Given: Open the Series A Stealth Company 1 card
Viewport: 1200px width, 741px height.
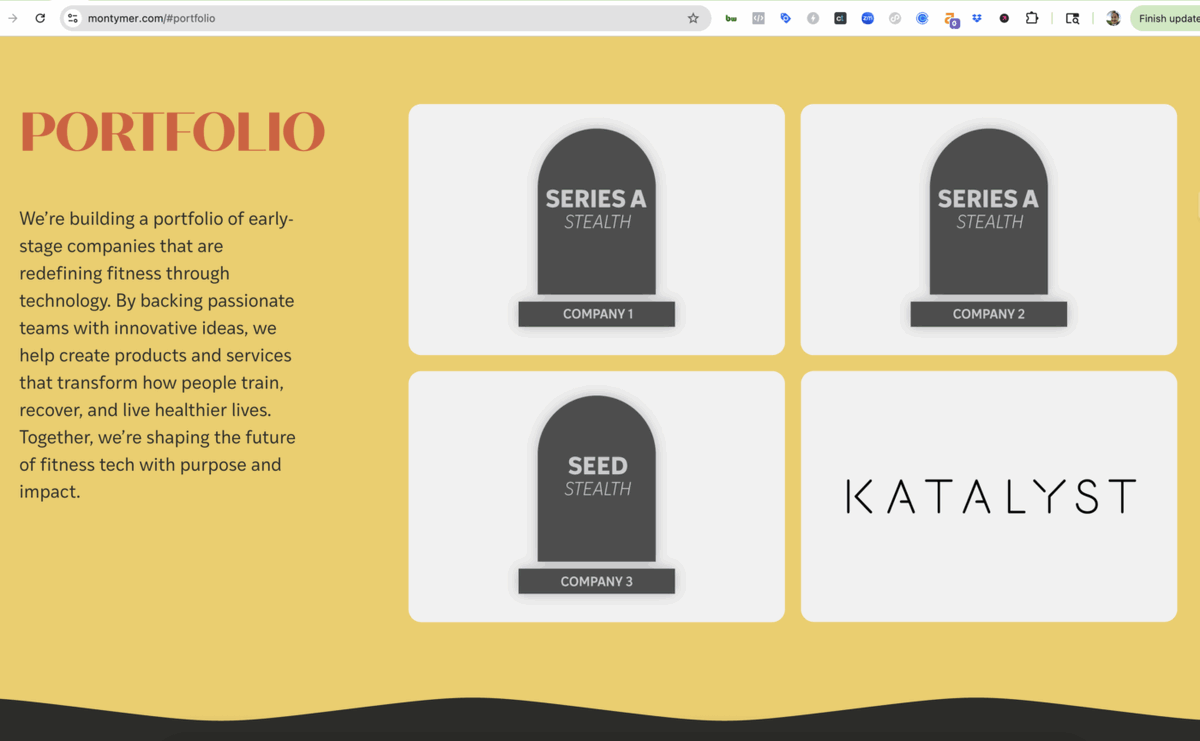Looking at the screenshot, I should tap(597, 229).
